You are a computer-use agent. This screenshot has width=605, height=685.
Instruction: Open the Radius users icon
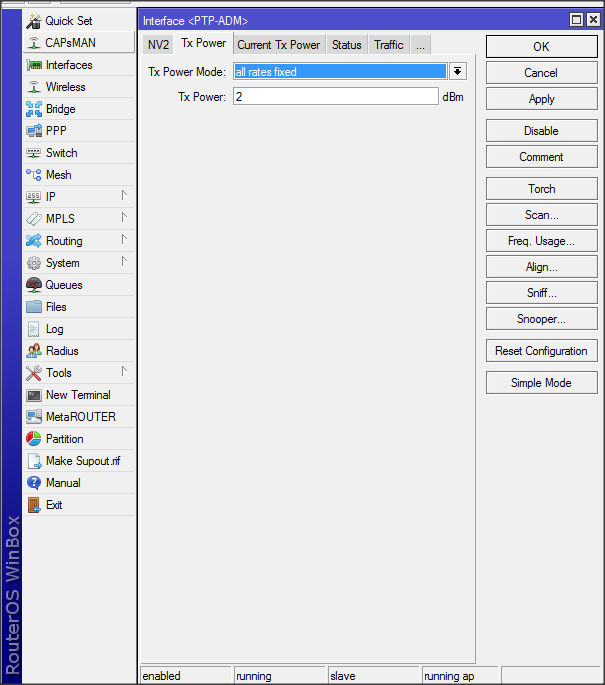pyautogui.click(x=34, y=351)
